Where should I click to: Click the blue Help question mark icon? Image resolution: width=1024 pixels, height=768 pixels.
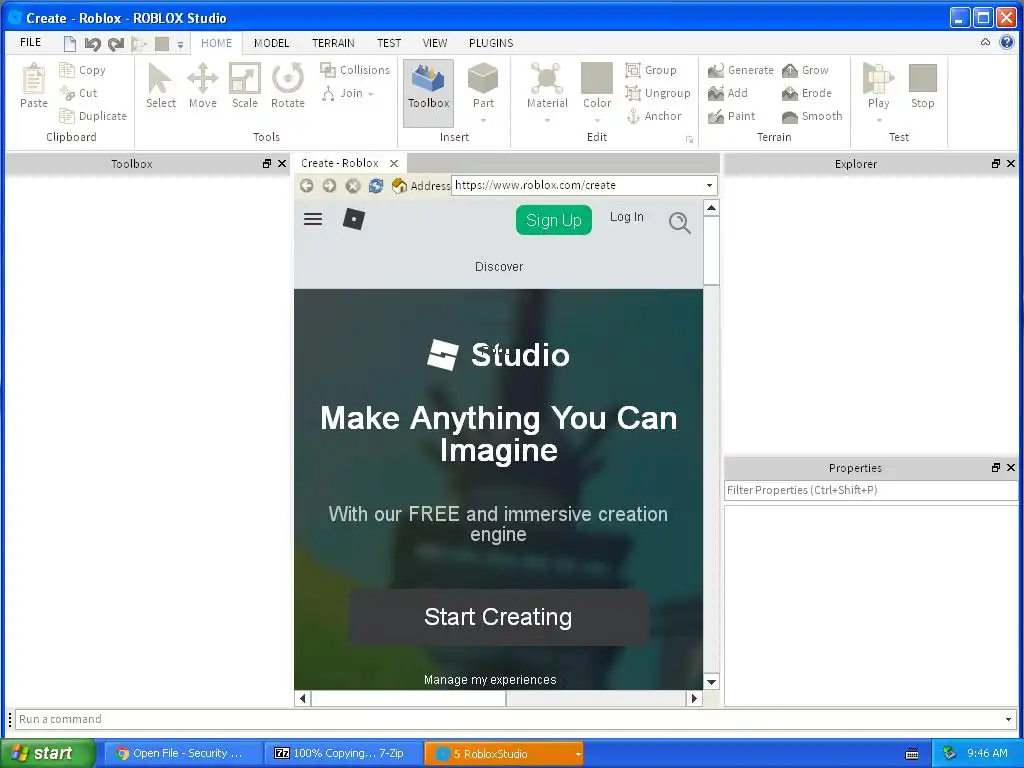click(1007, 42)
